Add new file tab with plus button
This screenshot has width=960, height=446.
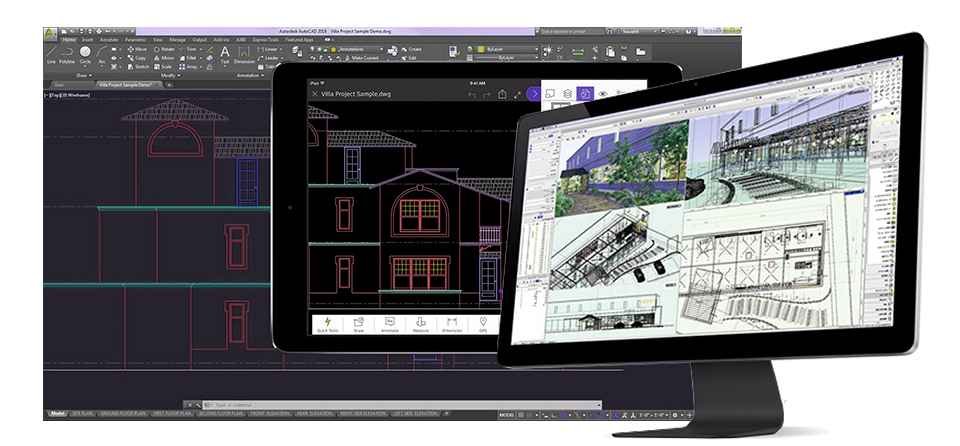169,85
